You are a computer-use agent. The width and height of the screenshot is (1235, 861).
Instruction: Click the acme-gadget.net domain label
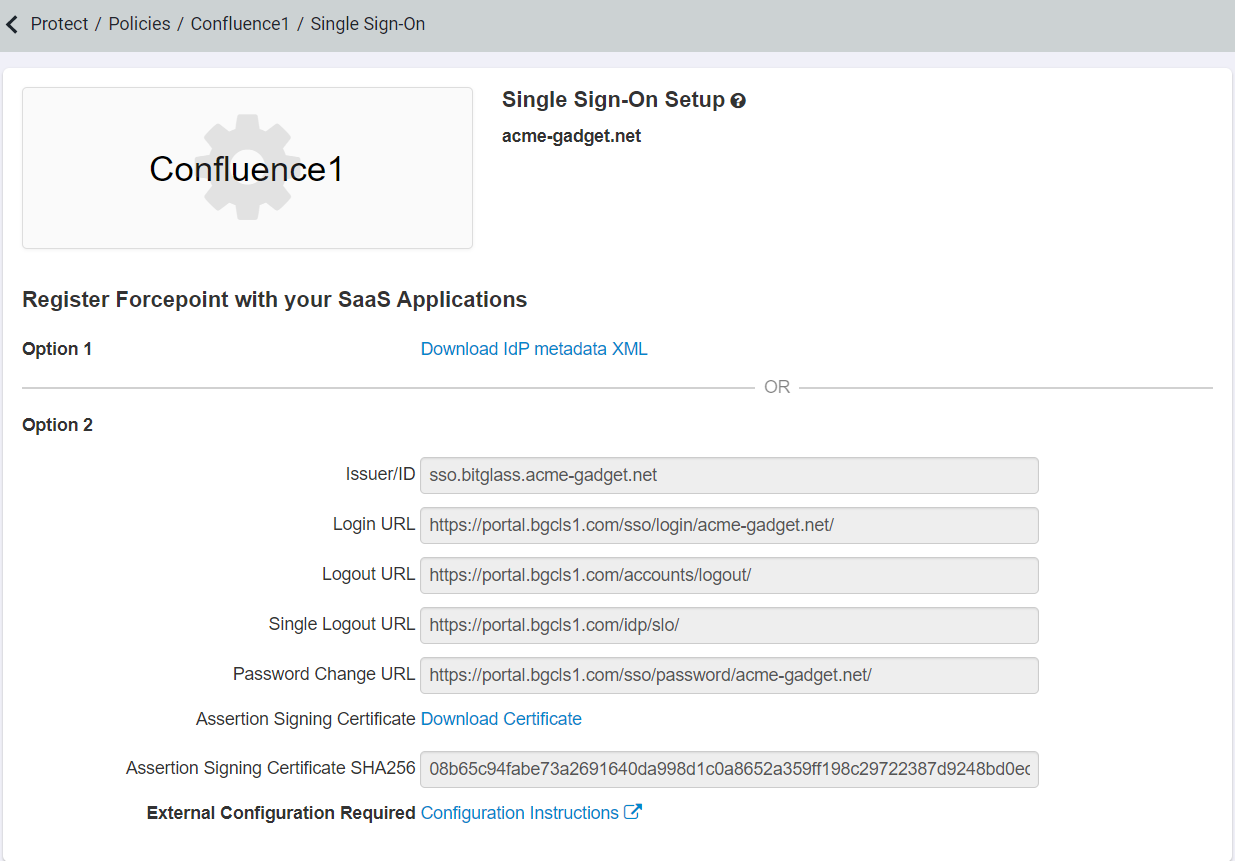point(571,135)
